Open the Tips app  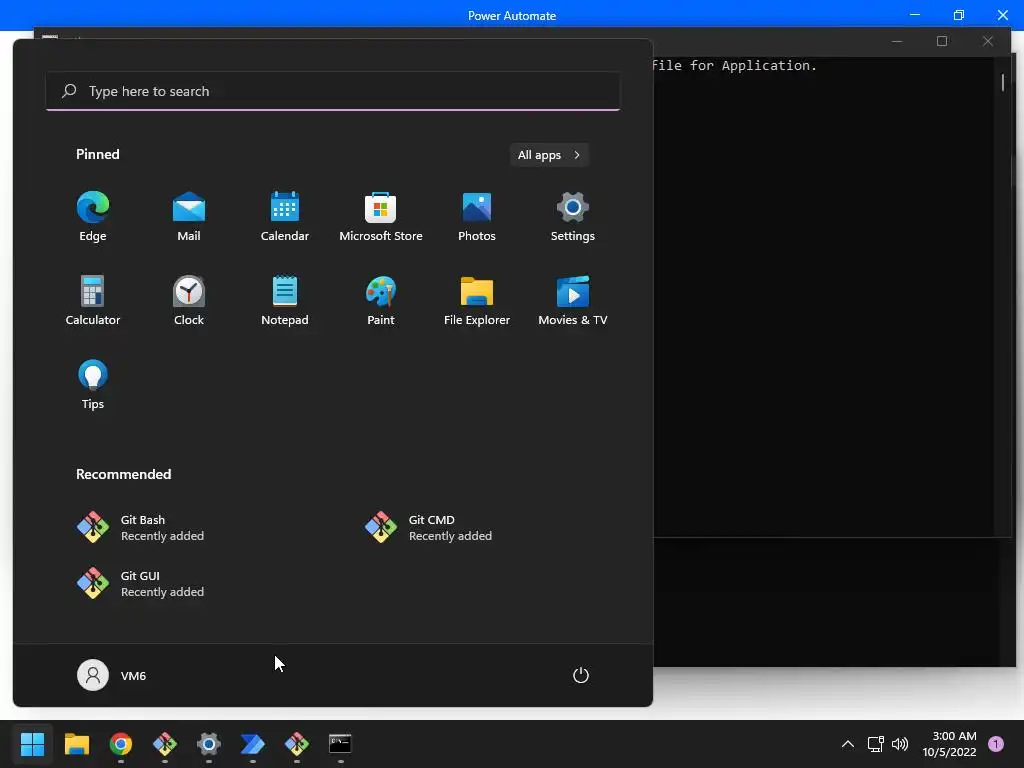tap(93, 385)
